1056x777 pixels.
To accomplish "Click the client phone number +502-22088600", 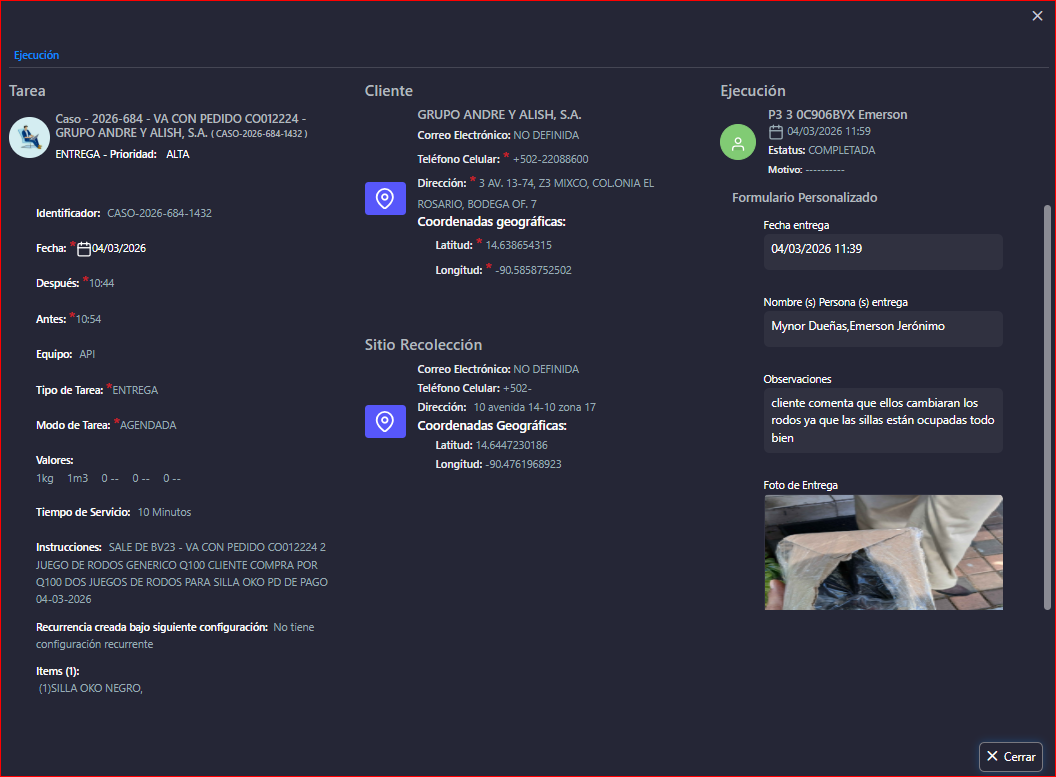I will [550, 159].
